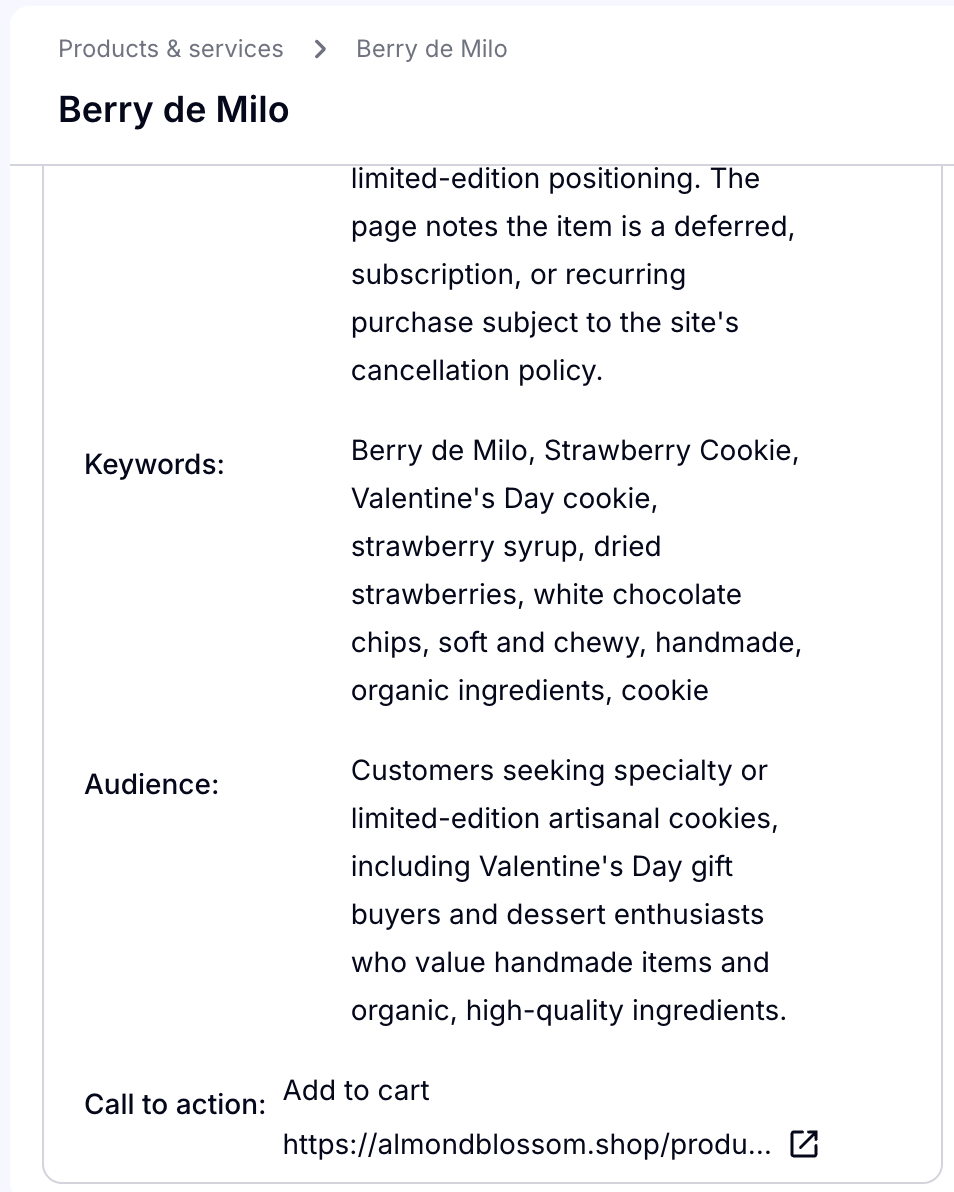
Task: Open the external link icon beside the URL
Action: (803, 1143)
